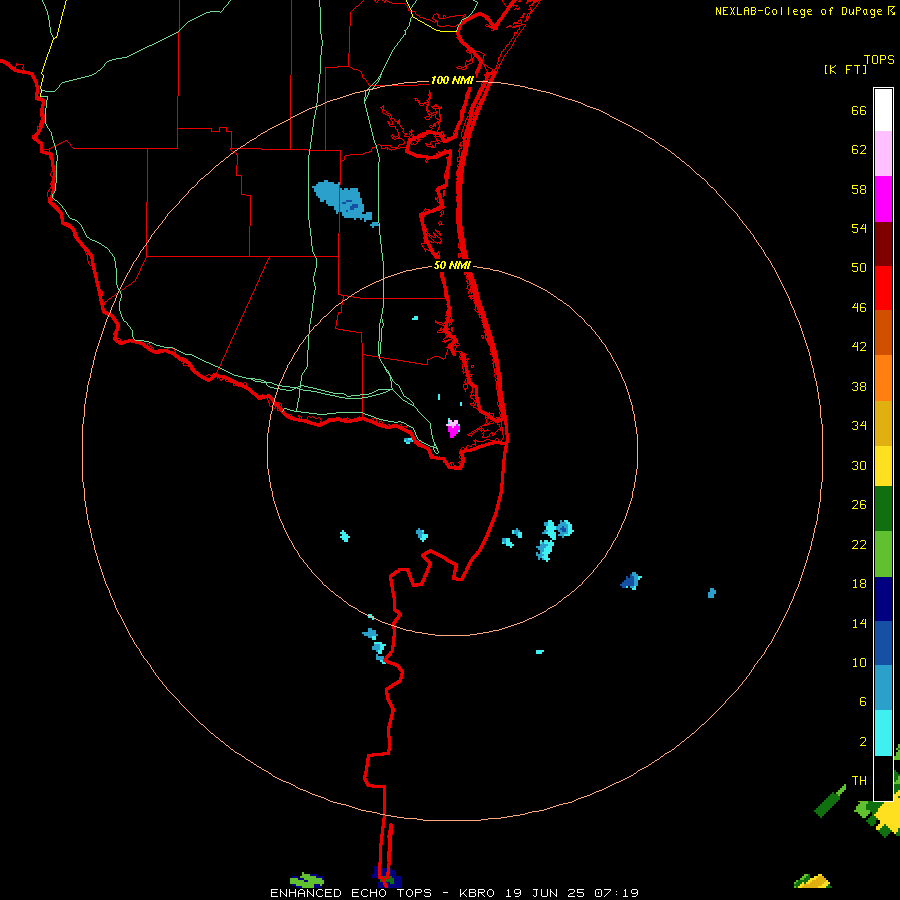The height and width of the screenshot is (900, 900).
Task: Click the NEXLAB-College of DuPage label
Action: tap(798, 11)
